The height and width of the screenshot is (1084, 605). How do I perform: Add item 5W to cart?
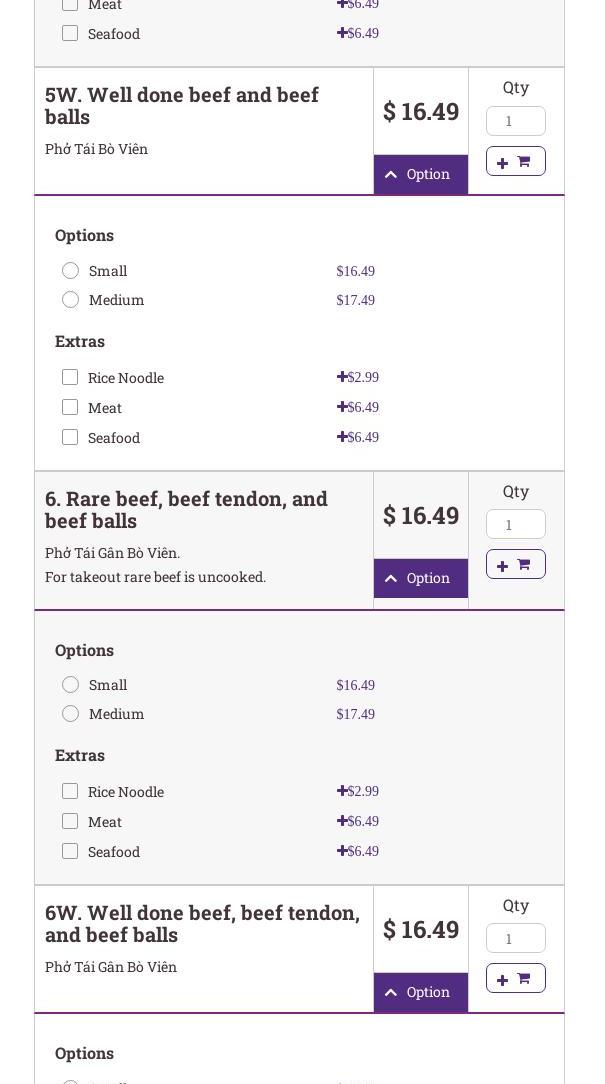(515, 161)
